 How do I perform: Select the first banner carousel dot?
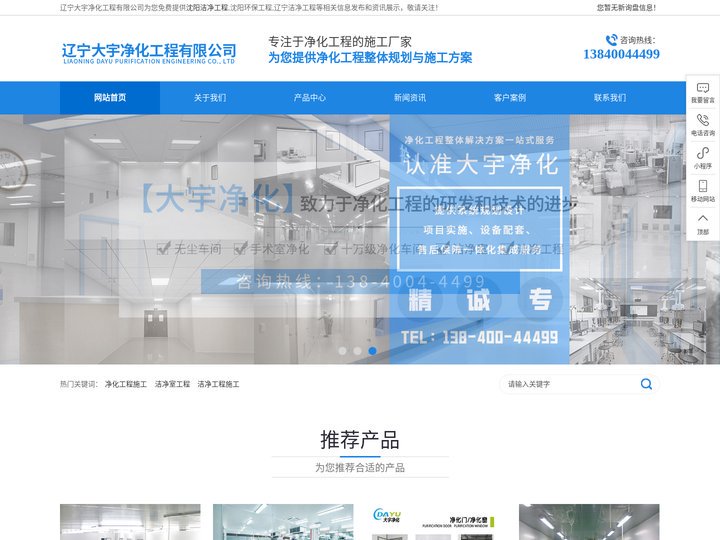(x=343, y=351)
